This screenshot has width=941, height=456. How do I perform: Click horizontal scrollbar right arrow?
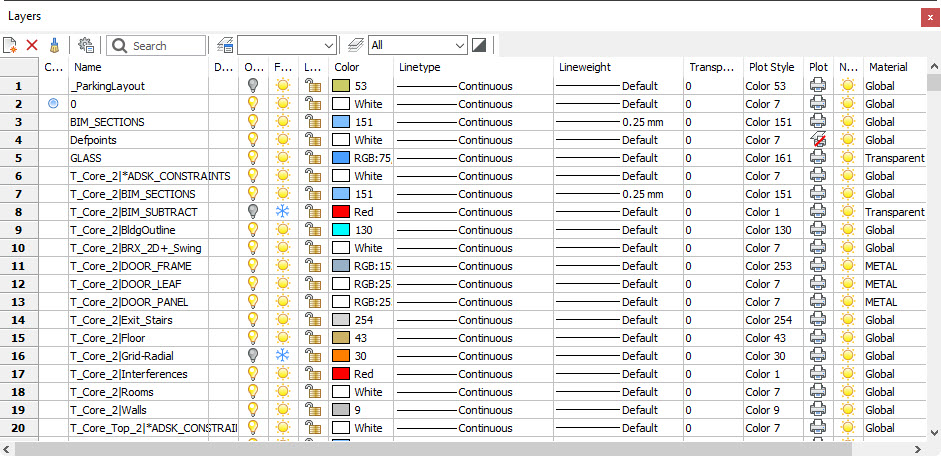[x=917, y=449]
